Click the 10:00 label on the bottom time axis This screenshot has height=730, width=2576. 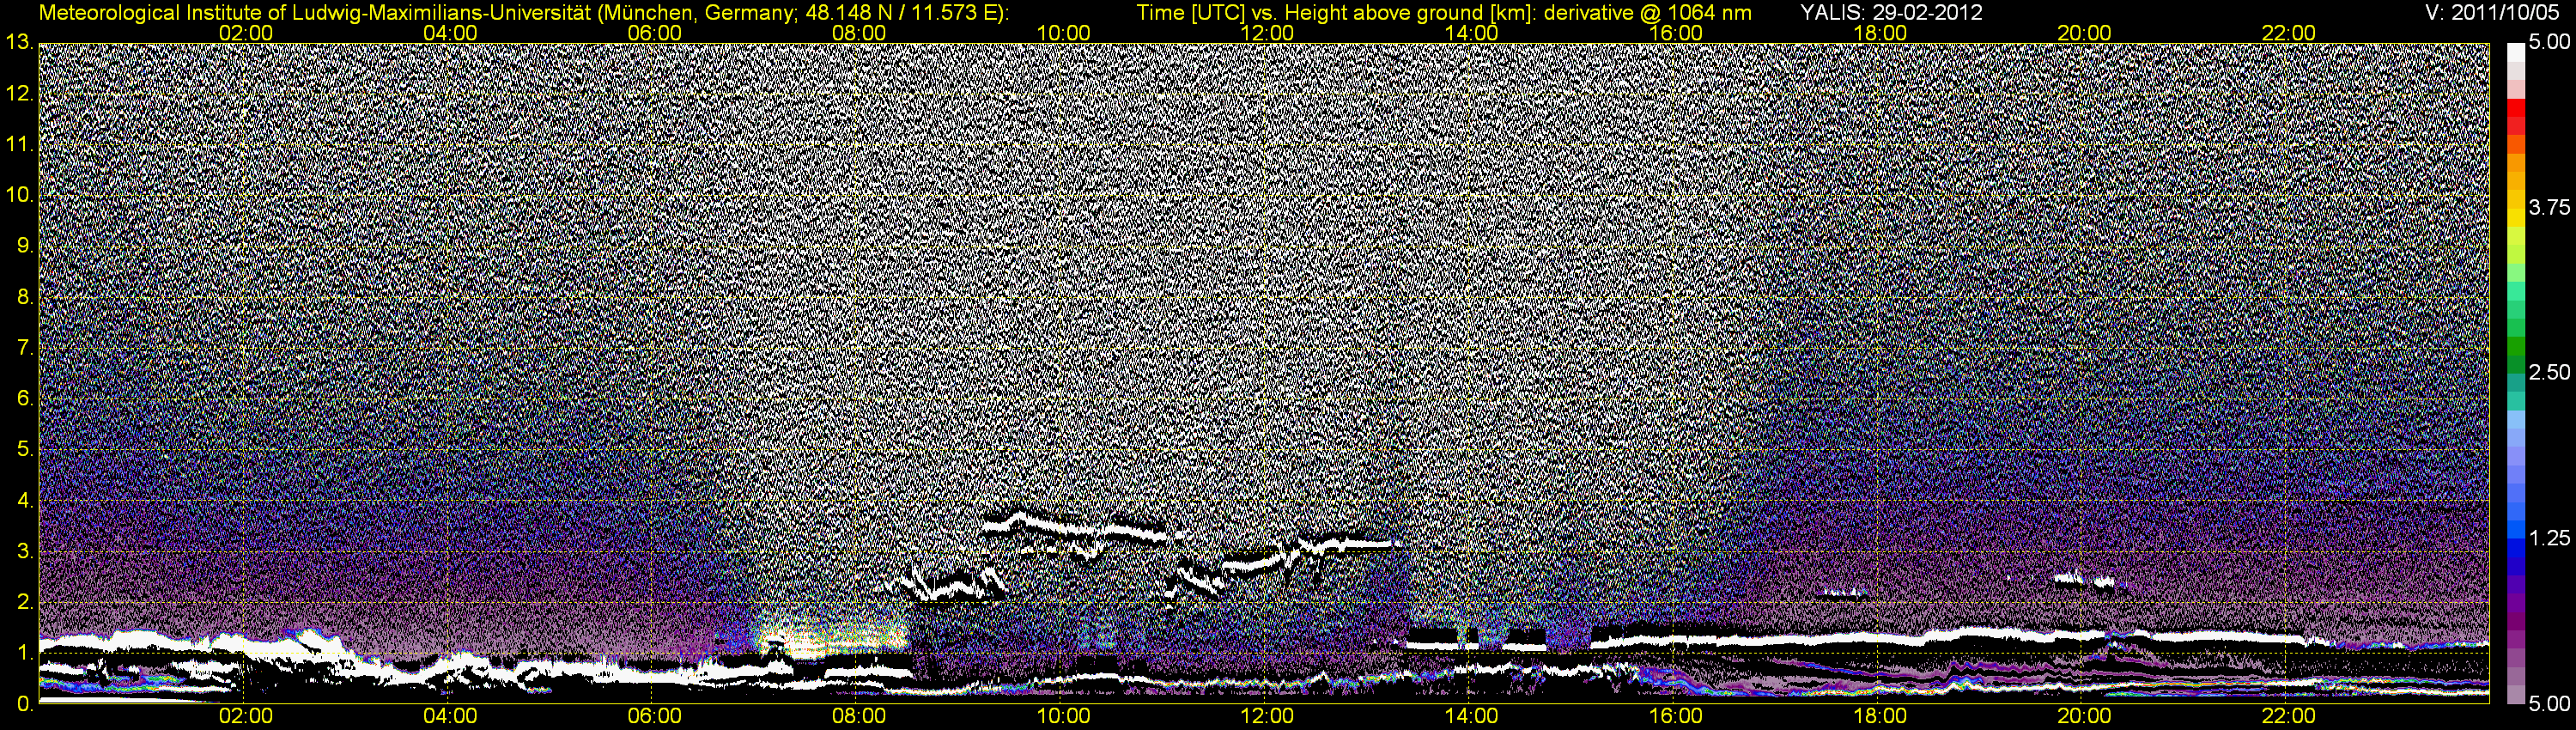(1063, 716)
